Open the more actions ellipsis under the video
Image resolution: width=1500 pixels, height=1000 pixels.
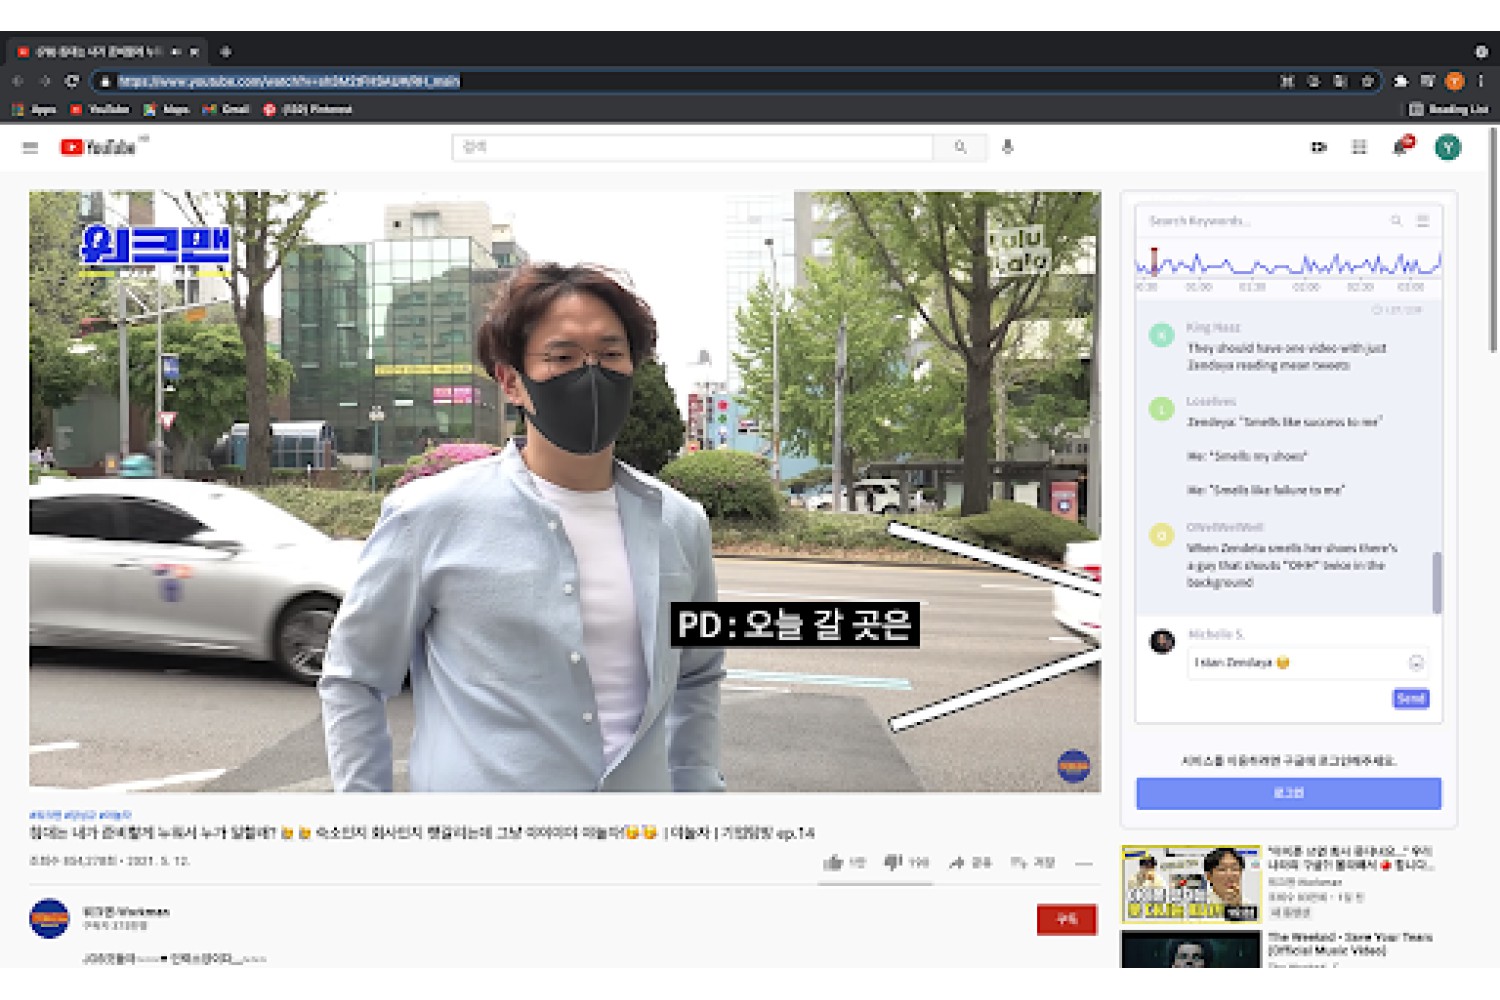1084,862
